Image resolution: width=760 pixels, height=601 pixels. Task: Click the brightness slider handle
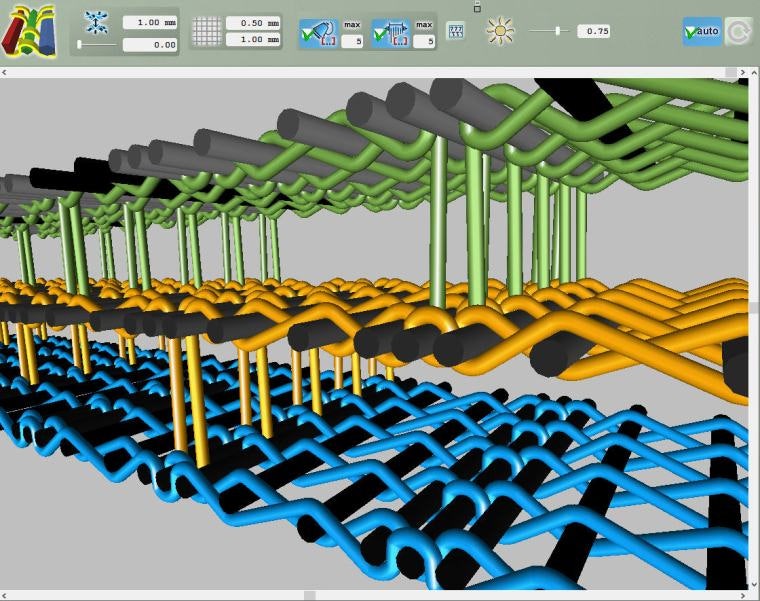click(557, 31)
